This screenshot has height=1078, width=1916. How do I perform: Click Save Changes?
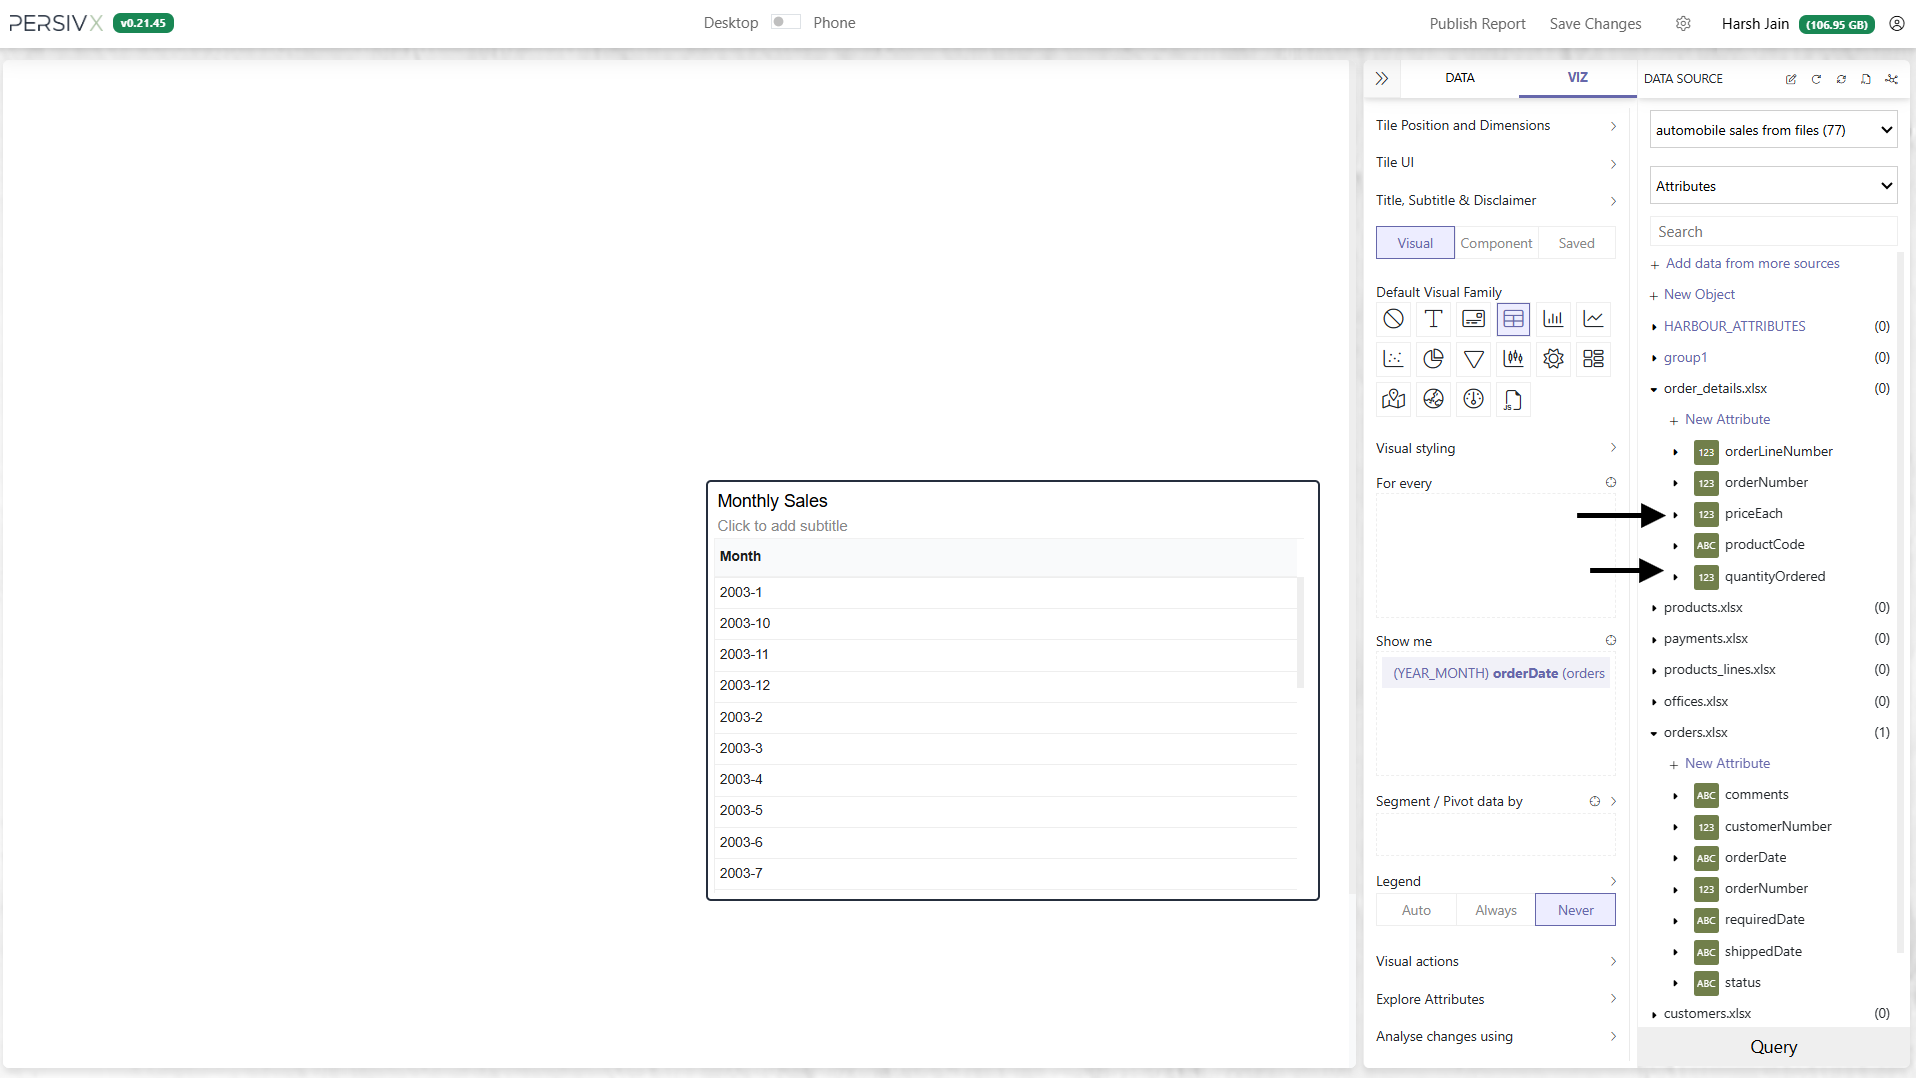(x=1595, y=23)
